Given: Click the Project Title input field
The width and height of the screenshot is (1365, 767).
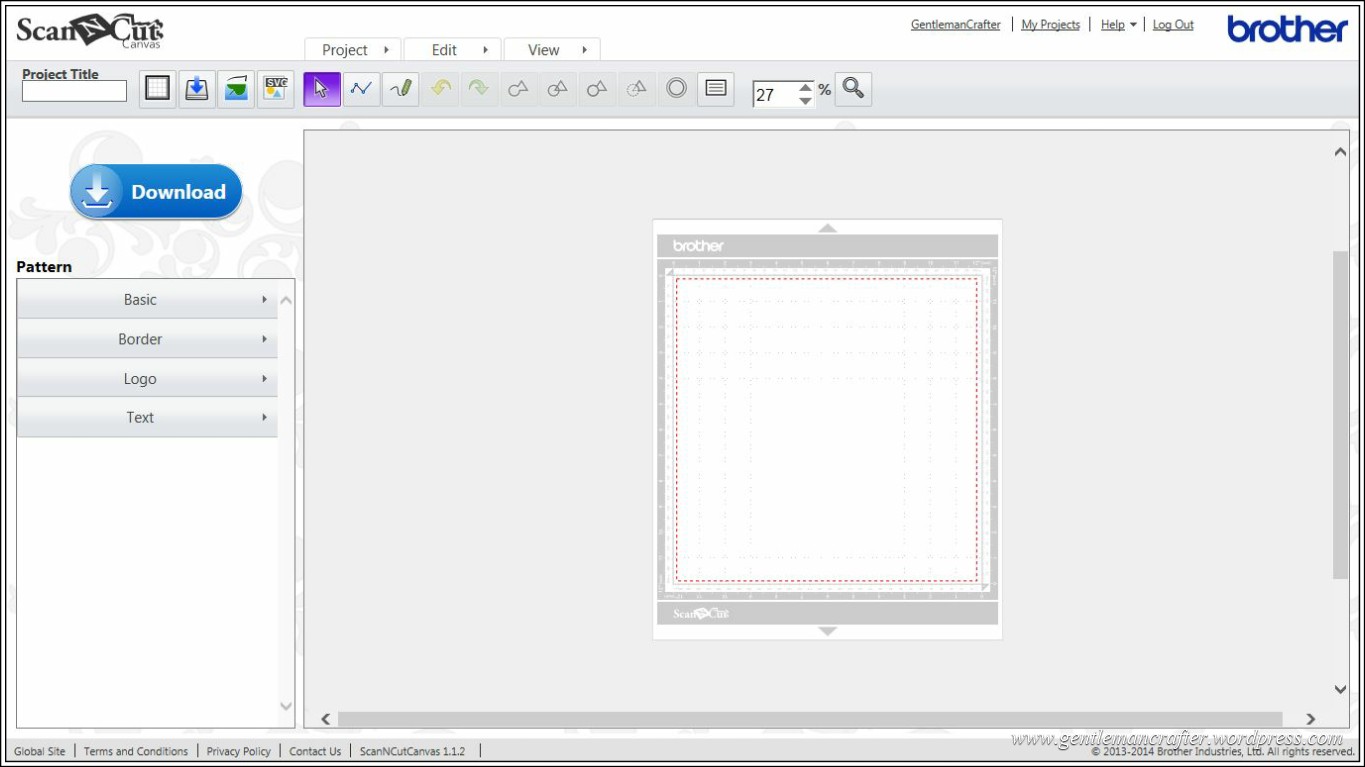Looking at the screenshot, I should click(75, 91).
